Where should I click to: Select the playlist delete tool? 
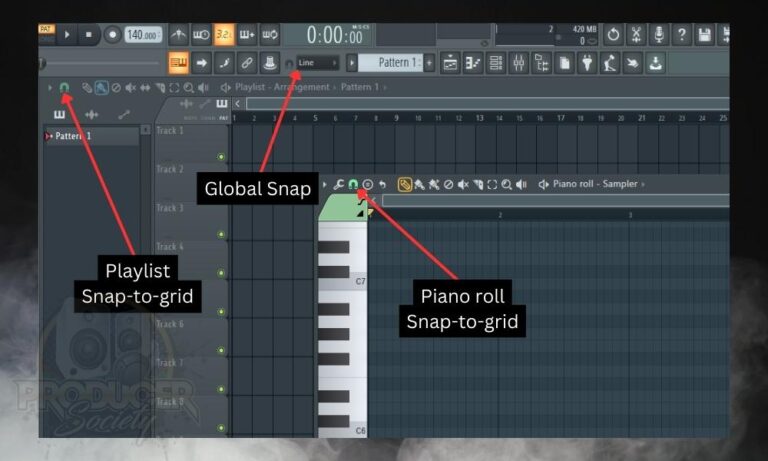tap(116, 88)
